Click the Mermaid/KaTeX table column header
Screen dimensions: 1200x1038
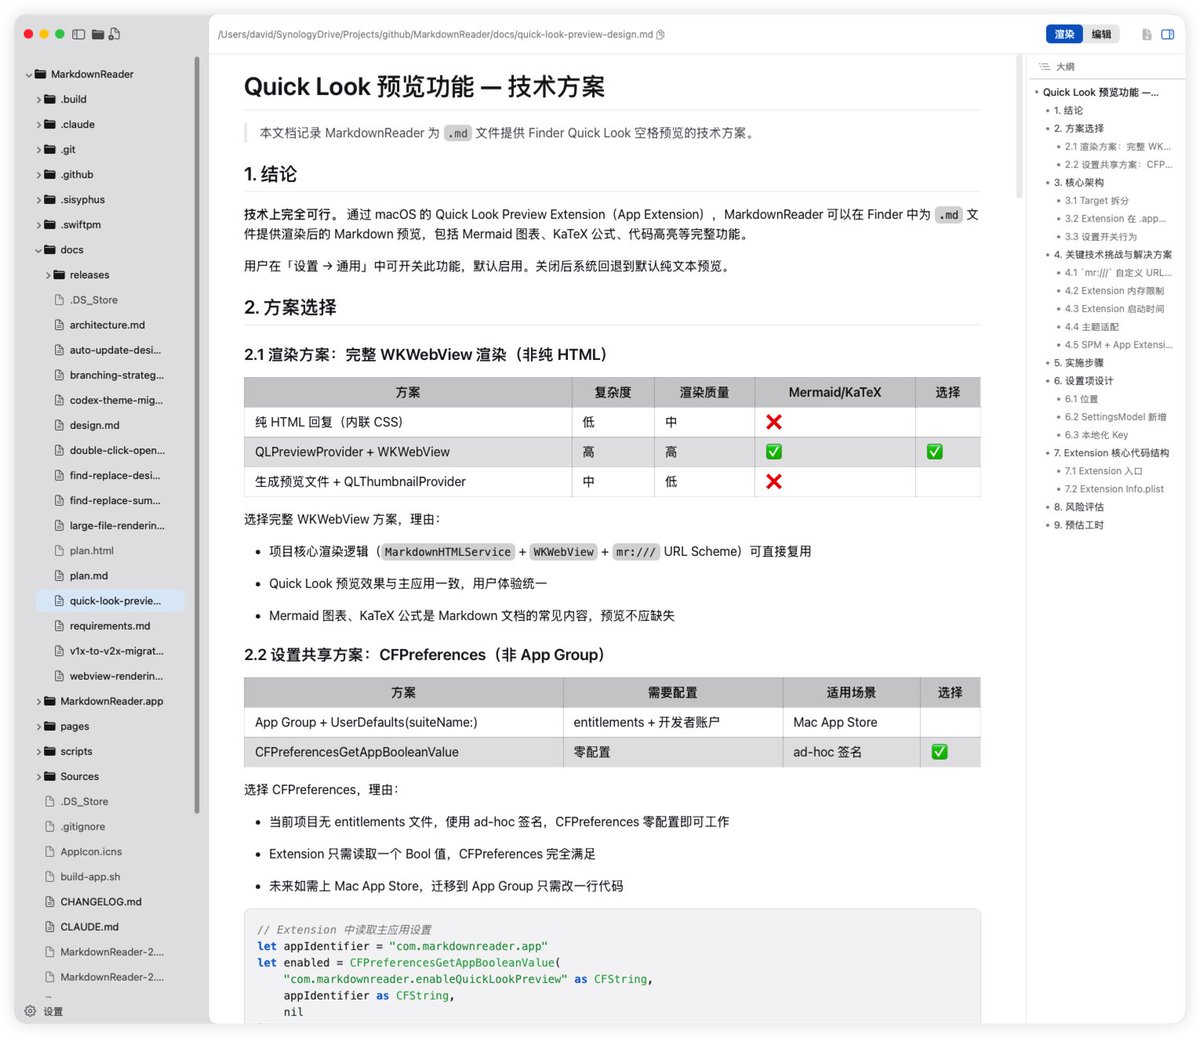tap(835, 392)
